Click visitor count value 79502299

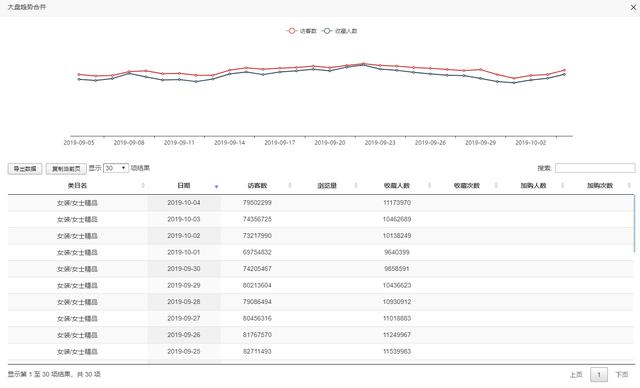[257, 203]
